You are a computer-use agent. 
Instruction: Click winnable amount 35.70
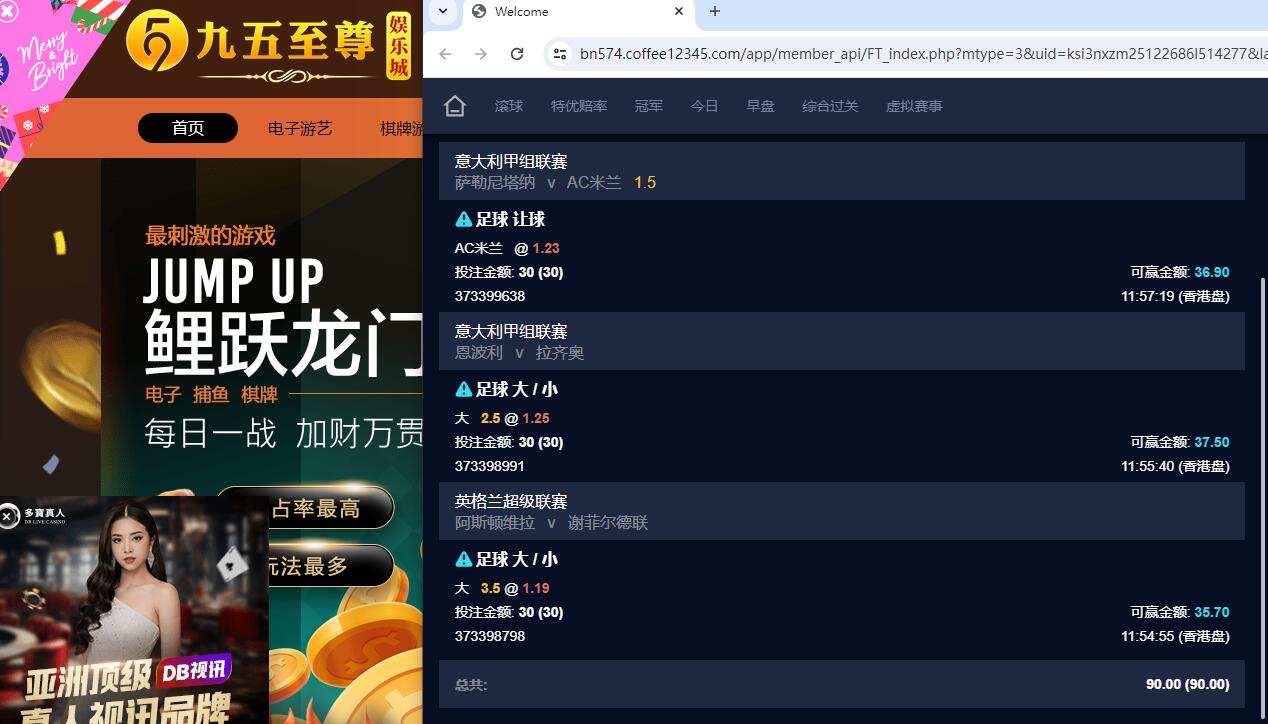(x=1212, y=612)
